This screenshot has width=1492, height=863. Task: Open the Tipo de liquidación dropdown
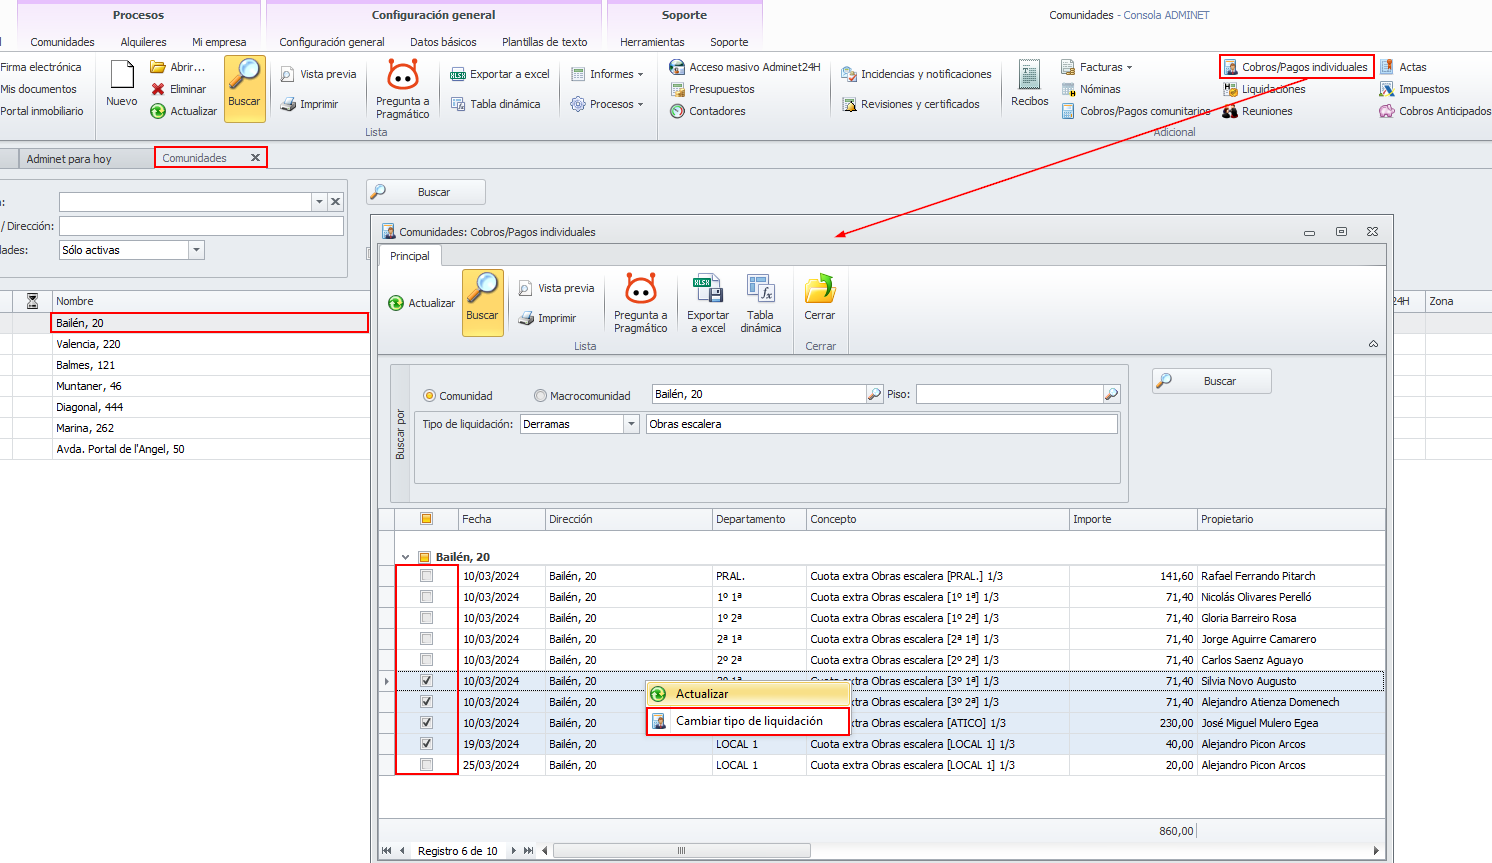631,424
